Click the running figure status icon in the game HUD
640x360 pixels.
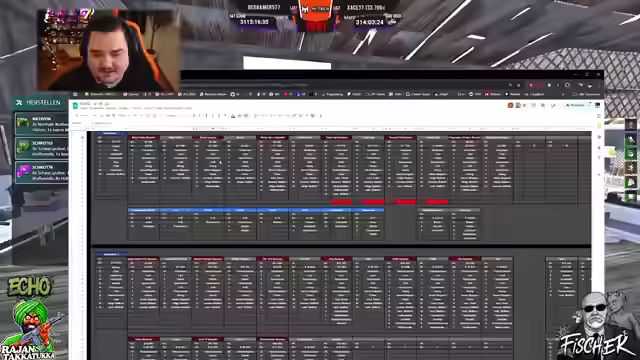[631, 167]
